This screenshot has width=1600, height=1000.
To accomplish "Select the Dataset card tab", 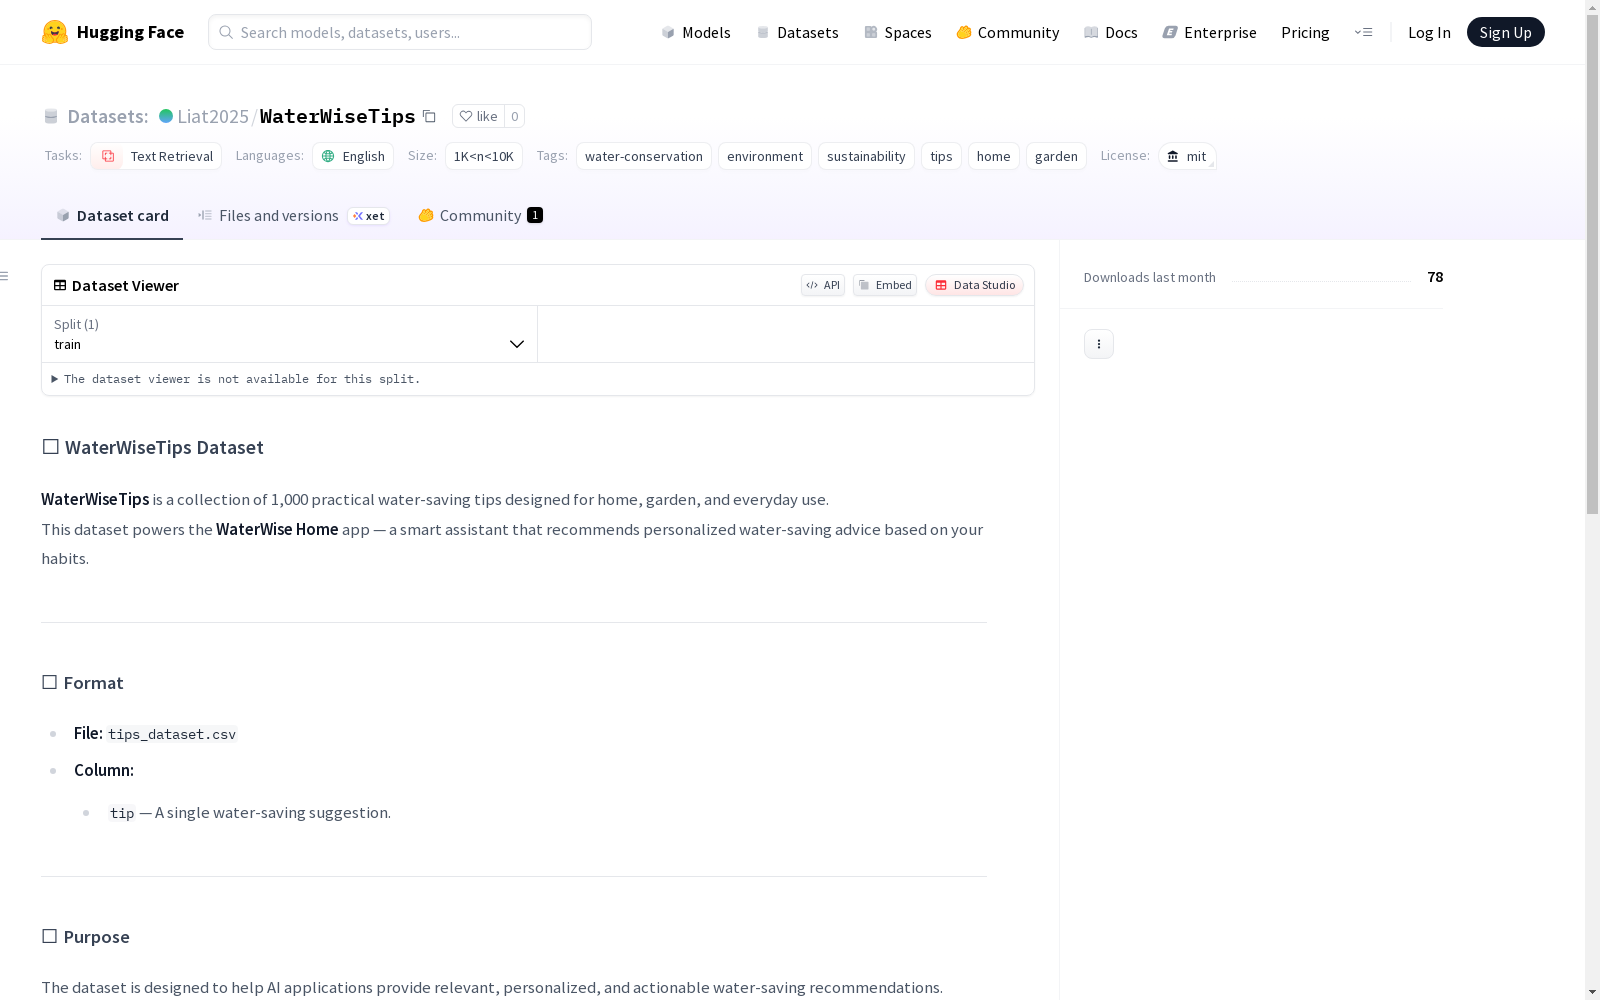I will tap(112, 215).
